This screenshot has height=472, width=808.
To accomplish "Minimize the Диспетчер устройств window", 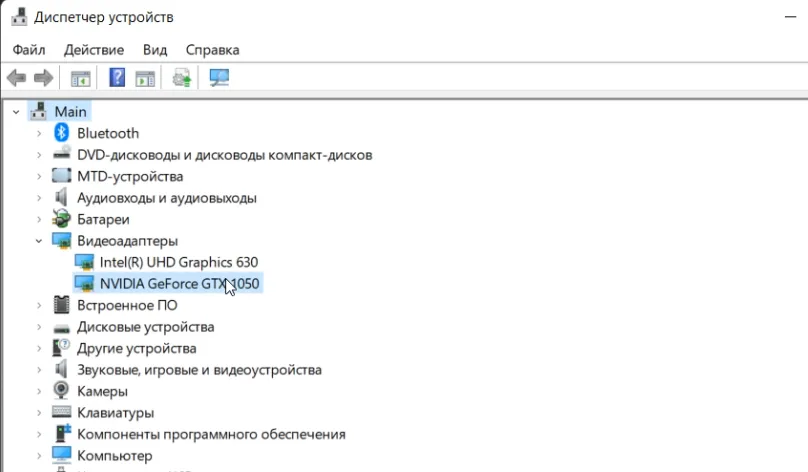I will [x=790, y=17].
